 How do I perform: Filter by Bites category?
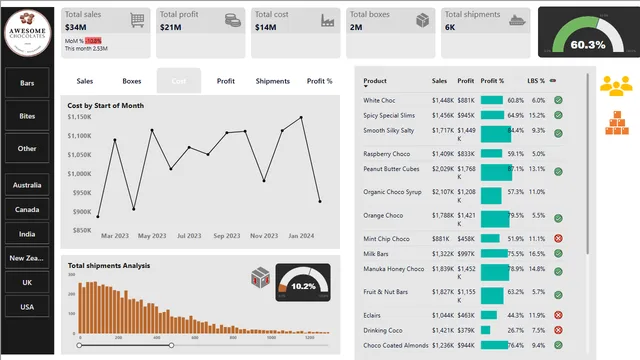tap(27, 116)
